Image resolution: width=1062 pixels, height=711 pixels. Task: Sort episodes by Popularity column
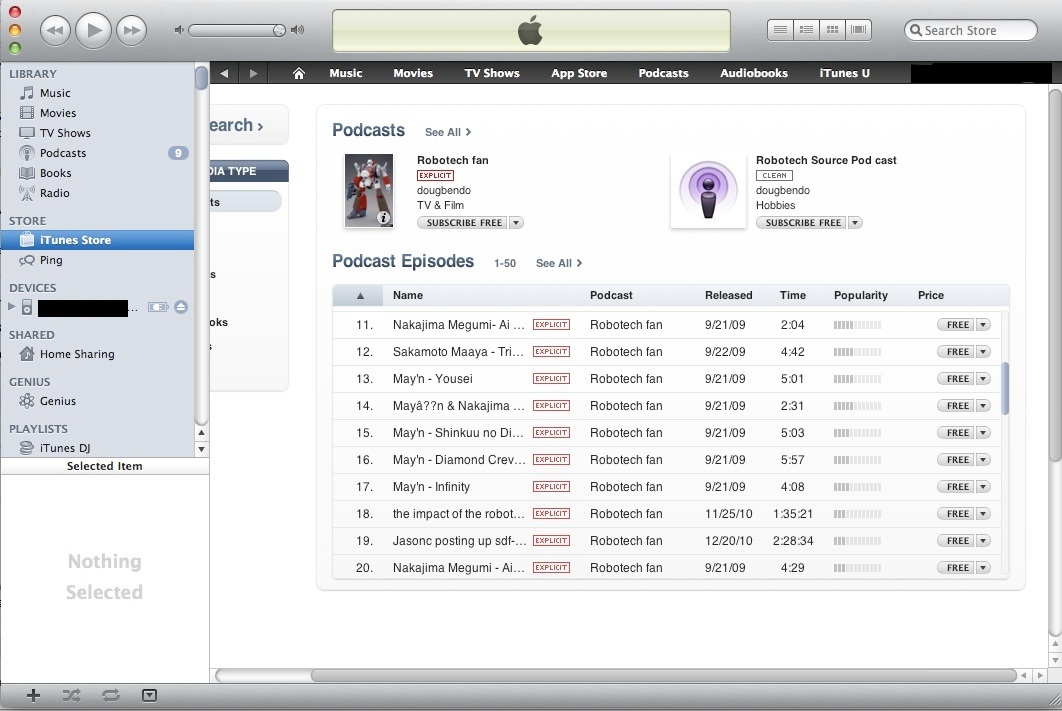[860, 295]
